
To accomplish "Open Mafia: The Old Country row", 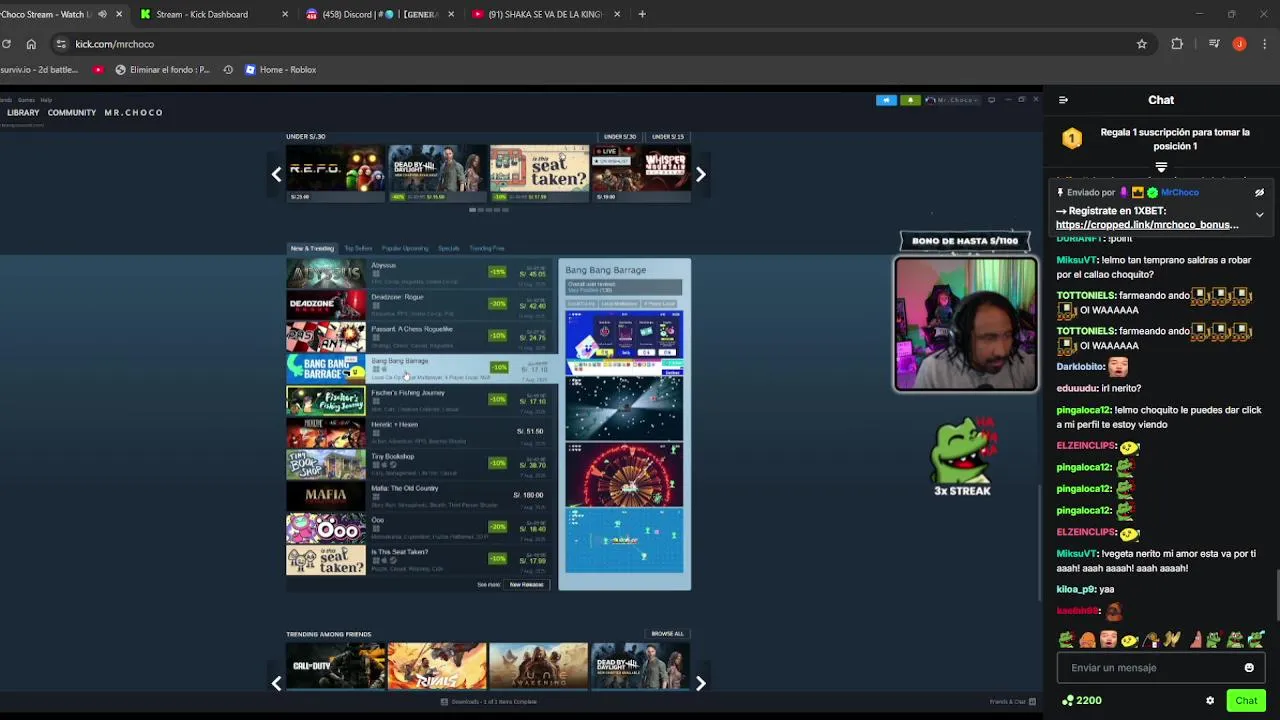I will point(418,496).
